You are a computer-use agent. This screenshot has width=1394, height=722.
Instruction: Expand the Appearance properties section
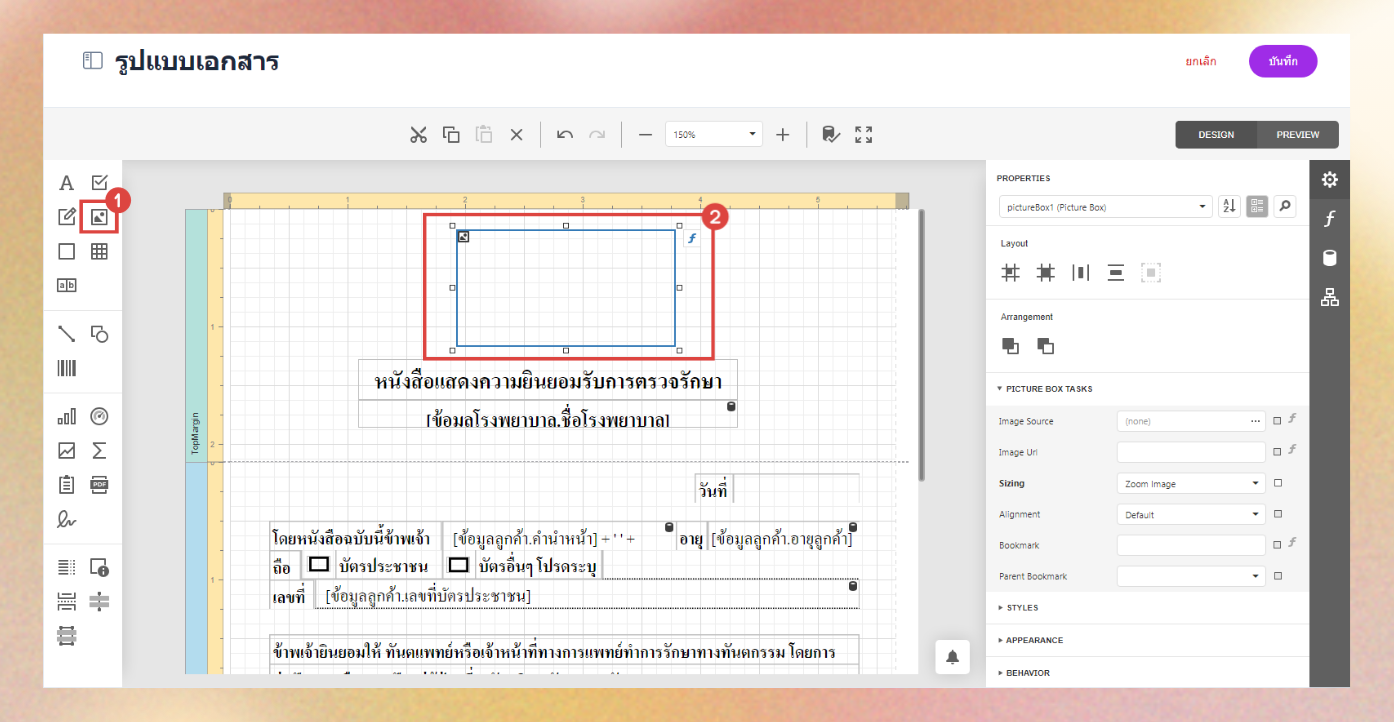pos(1035,640)
